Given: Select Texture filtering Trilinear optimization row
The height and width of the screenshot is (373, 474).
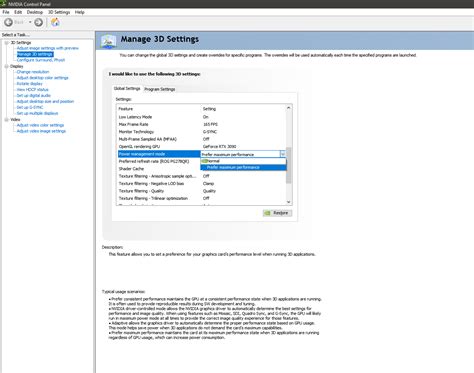Looking at the screenshot, I should coord(202,198).
